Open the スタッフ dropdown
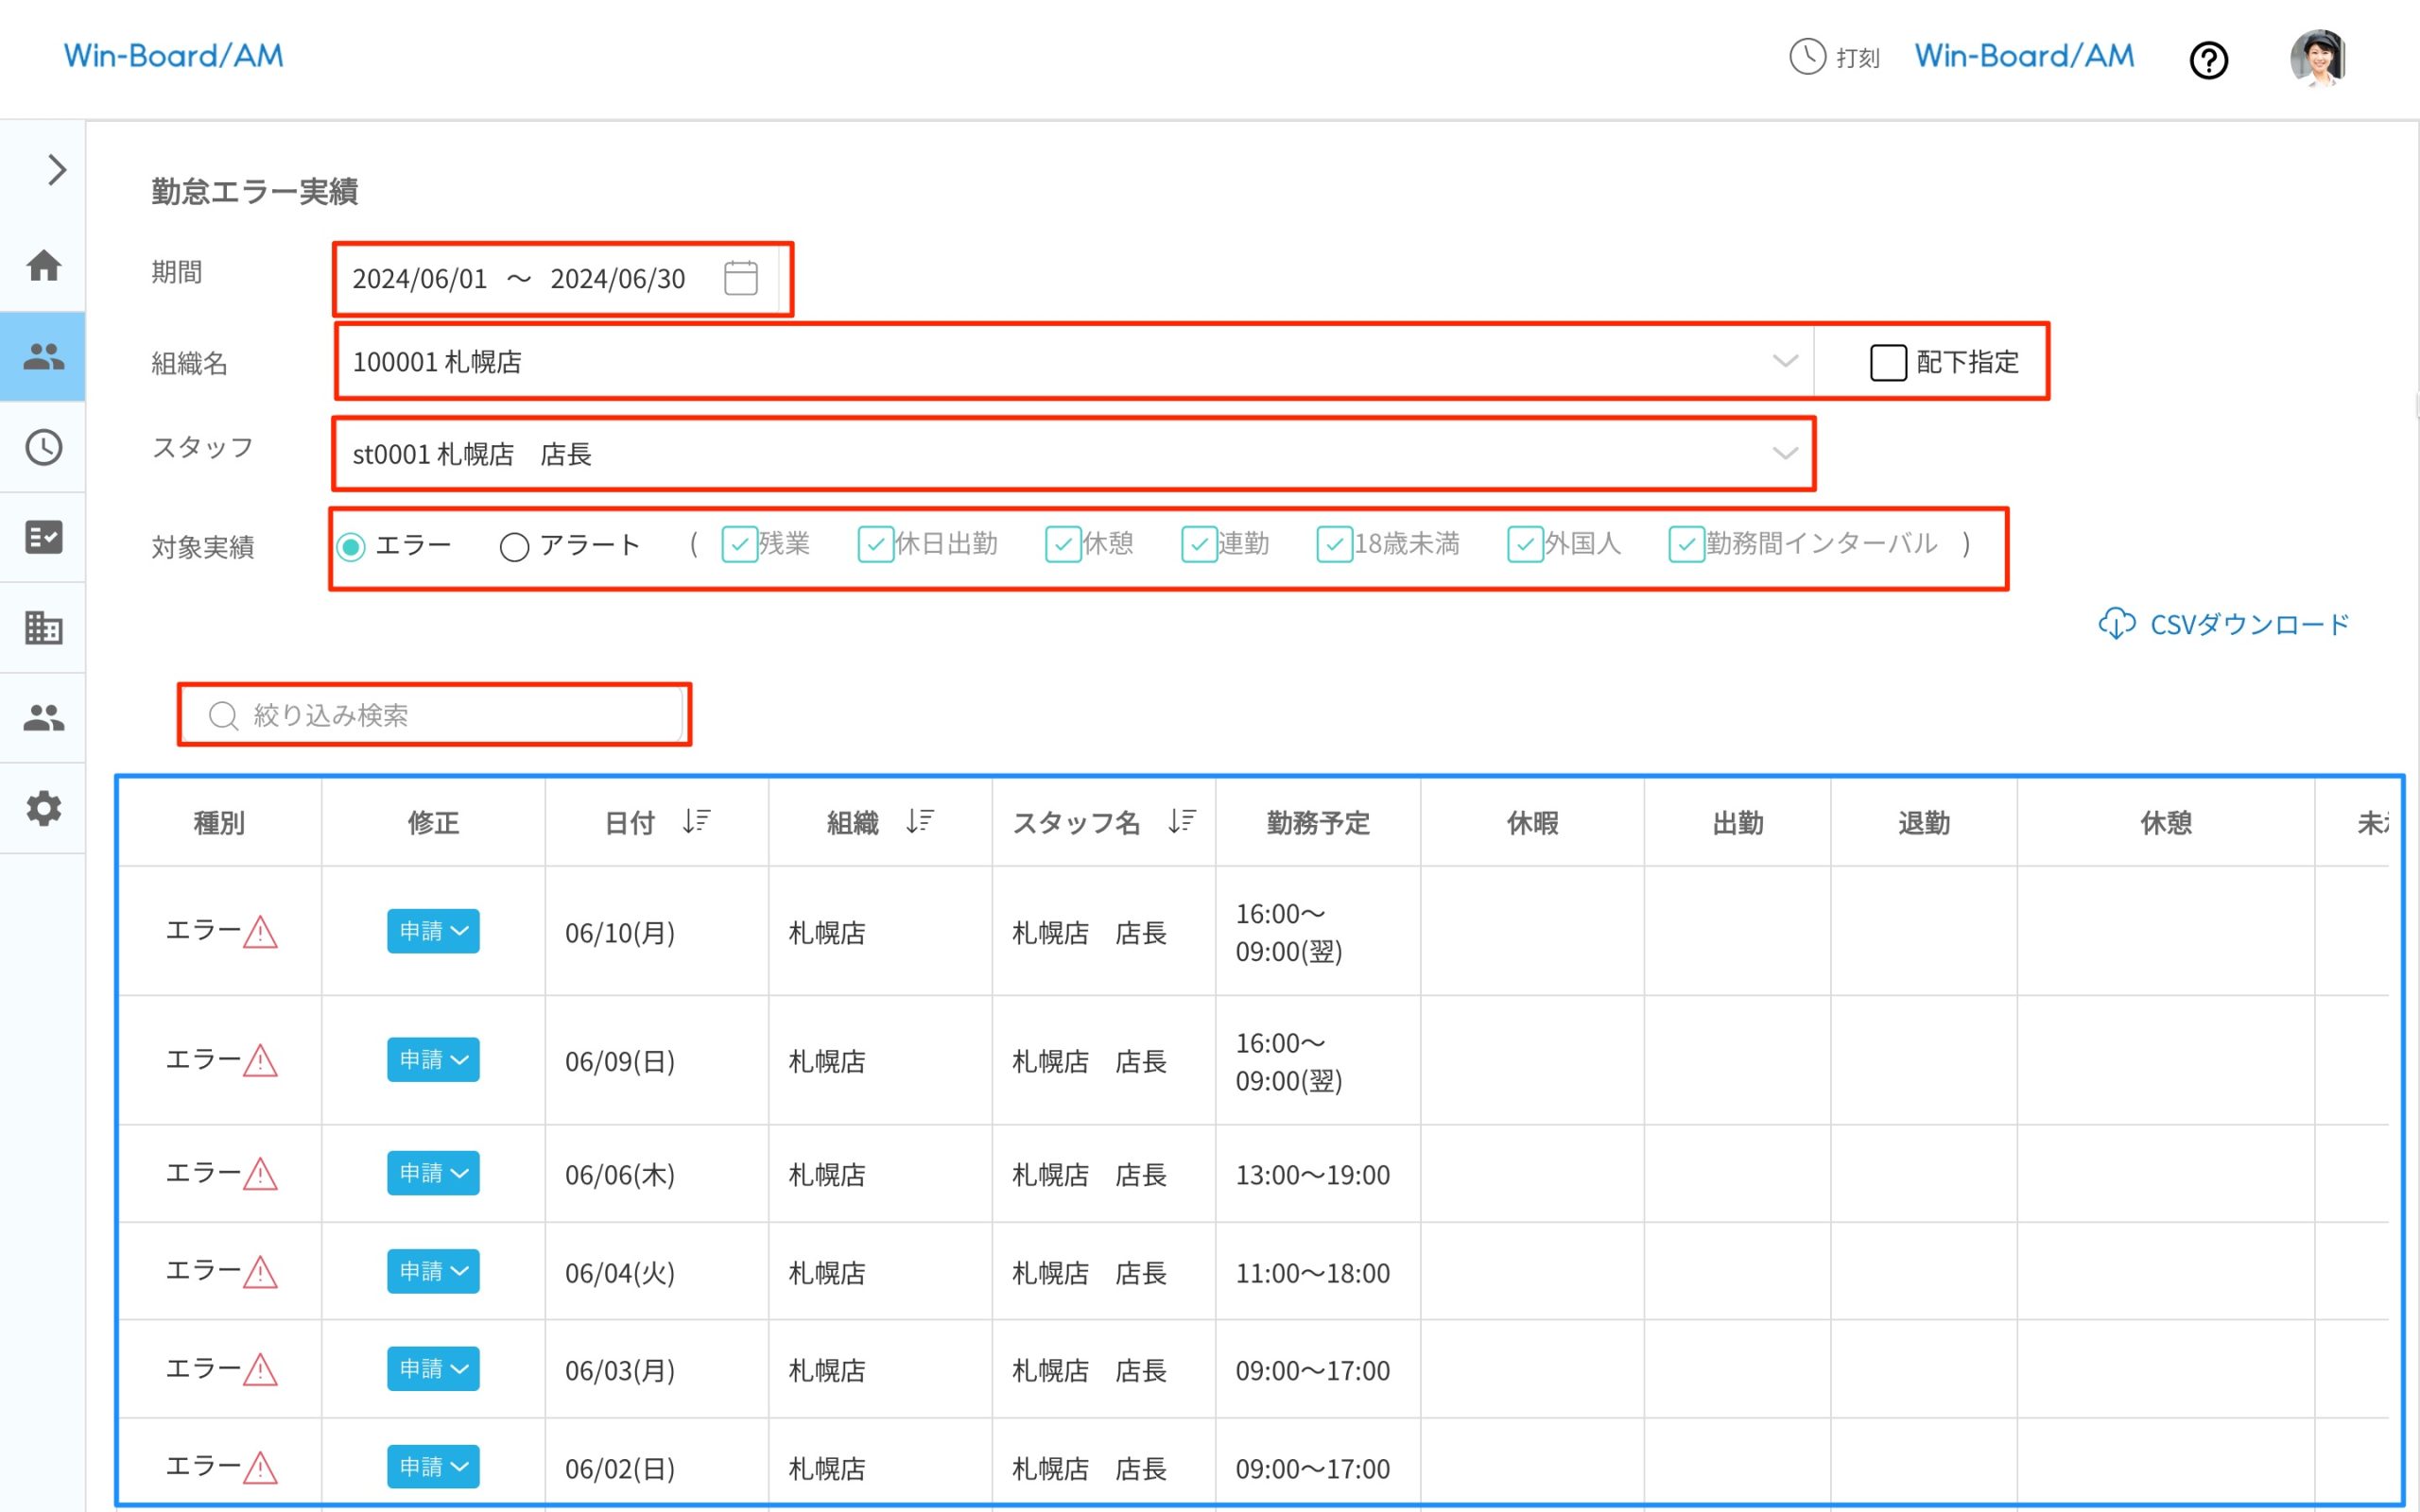Screen dimensions: 2420x1512 tap(1784, 454)
